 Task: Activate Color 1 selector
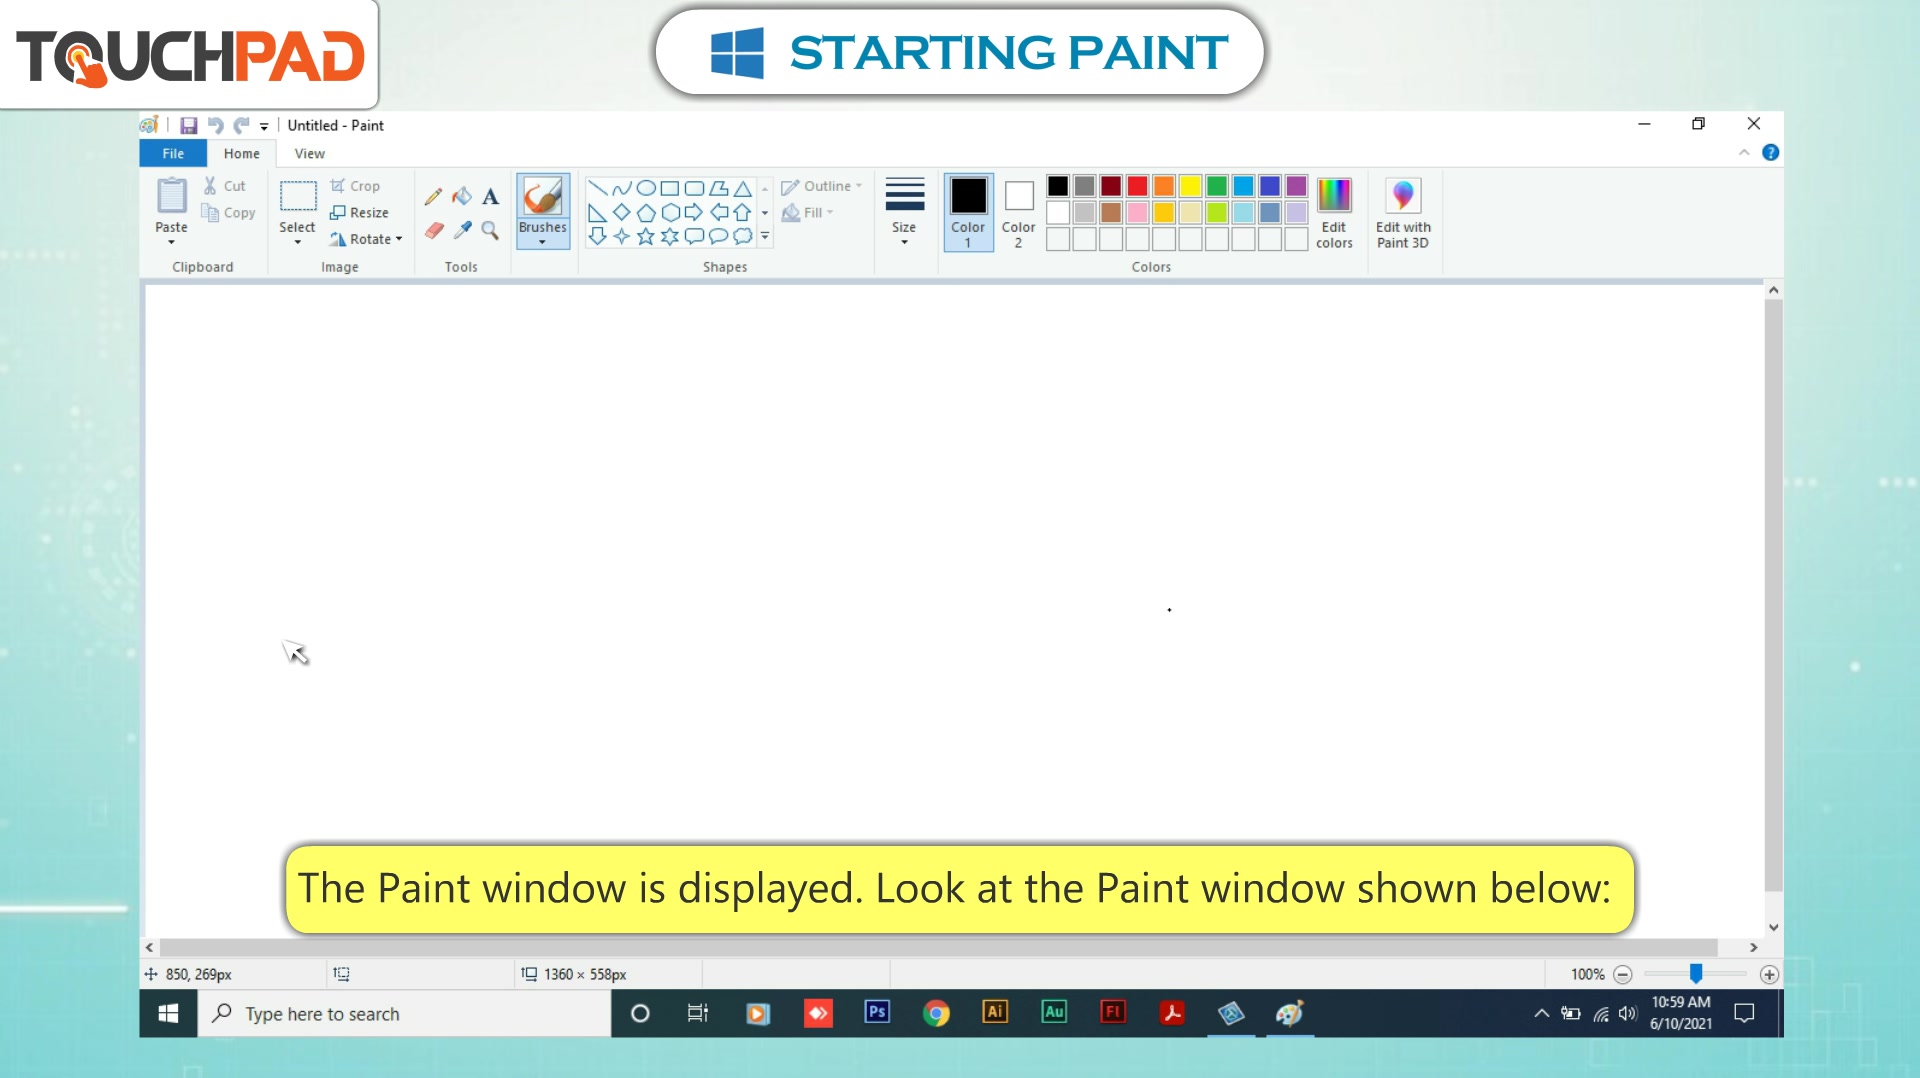(968, 212)
